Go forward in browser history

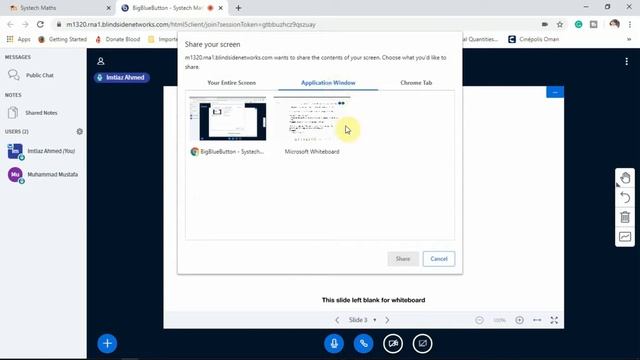[x=25, y=24]
